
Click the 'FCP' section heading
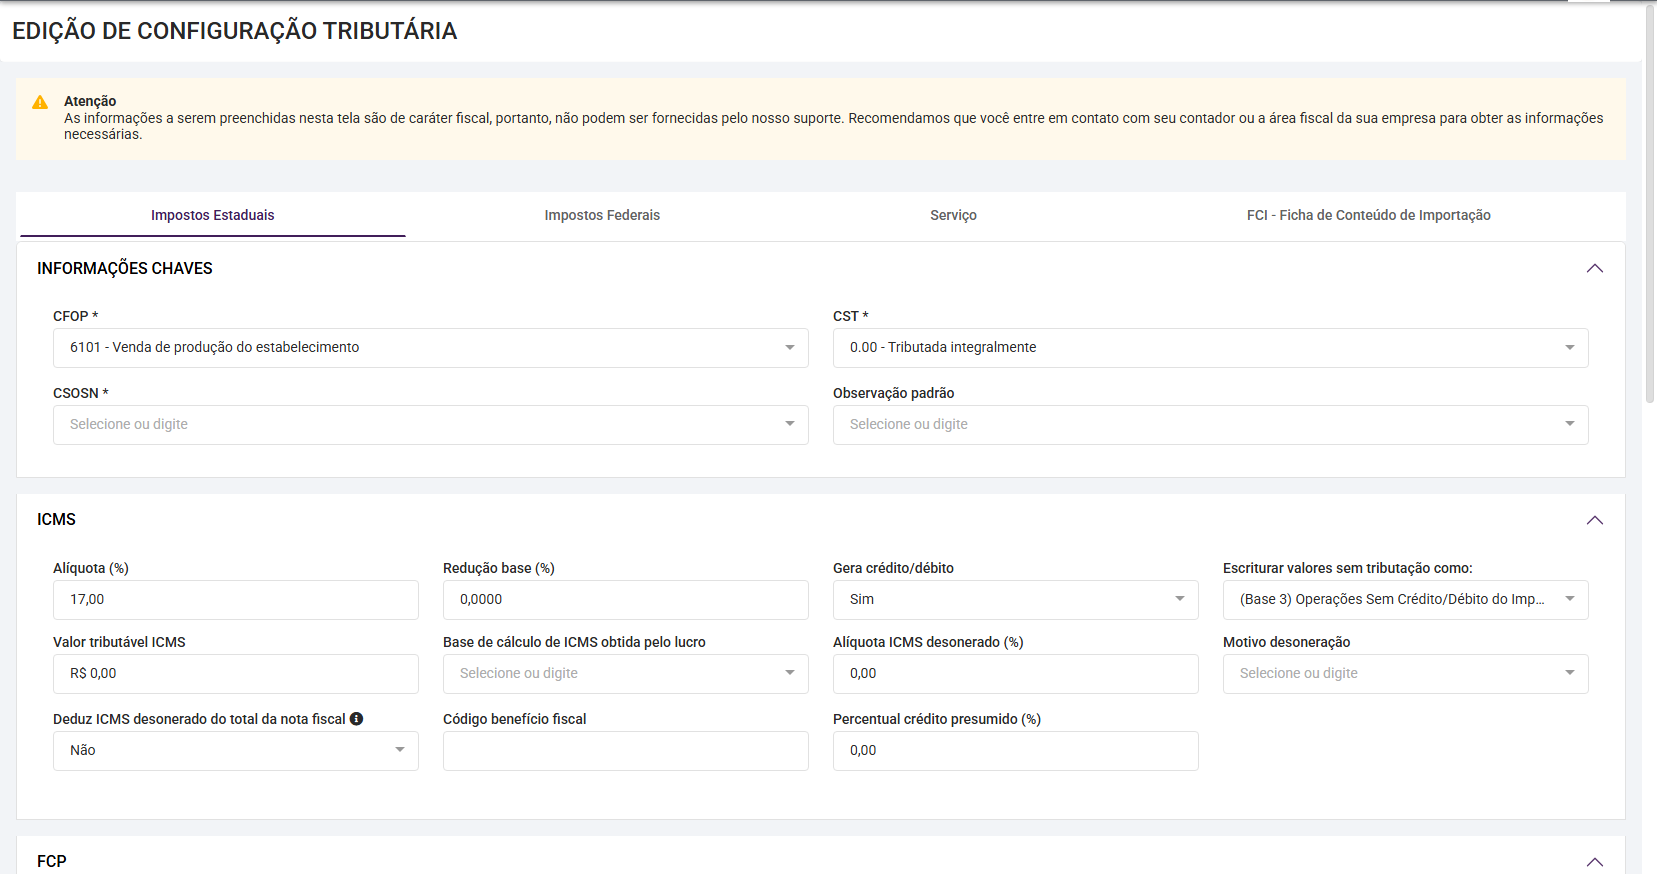tap(52, 862)
